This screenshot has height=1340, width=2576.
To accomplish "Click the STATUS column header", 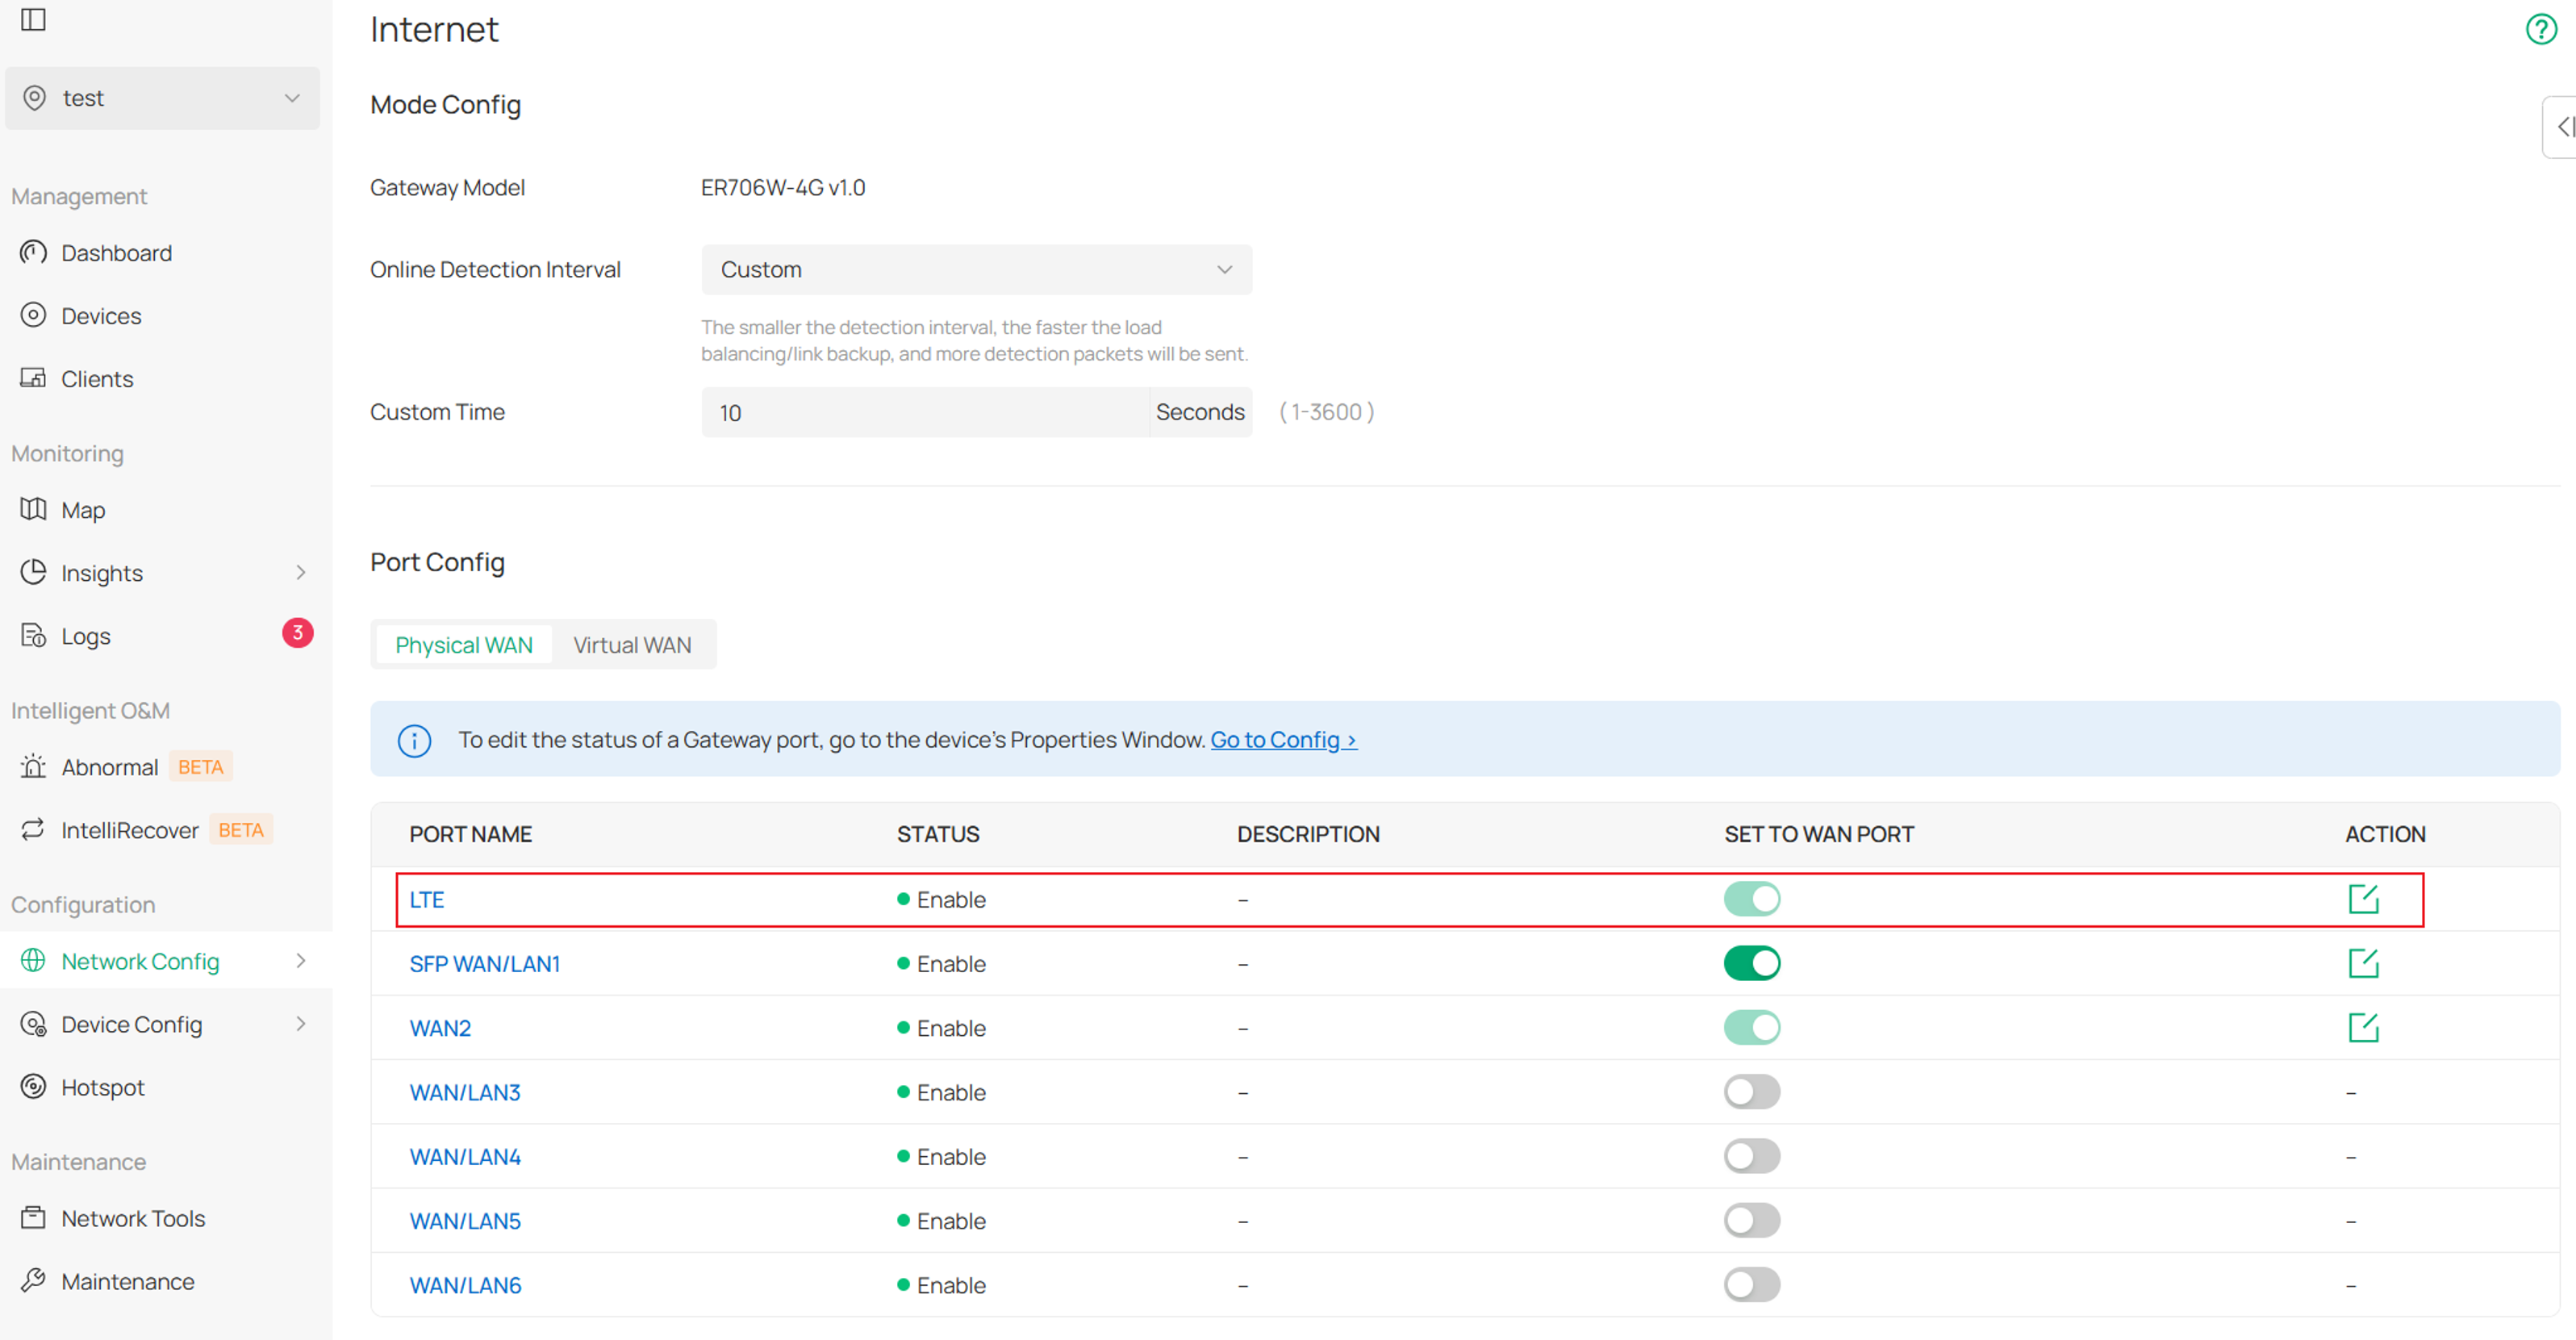I will (938, 834).
